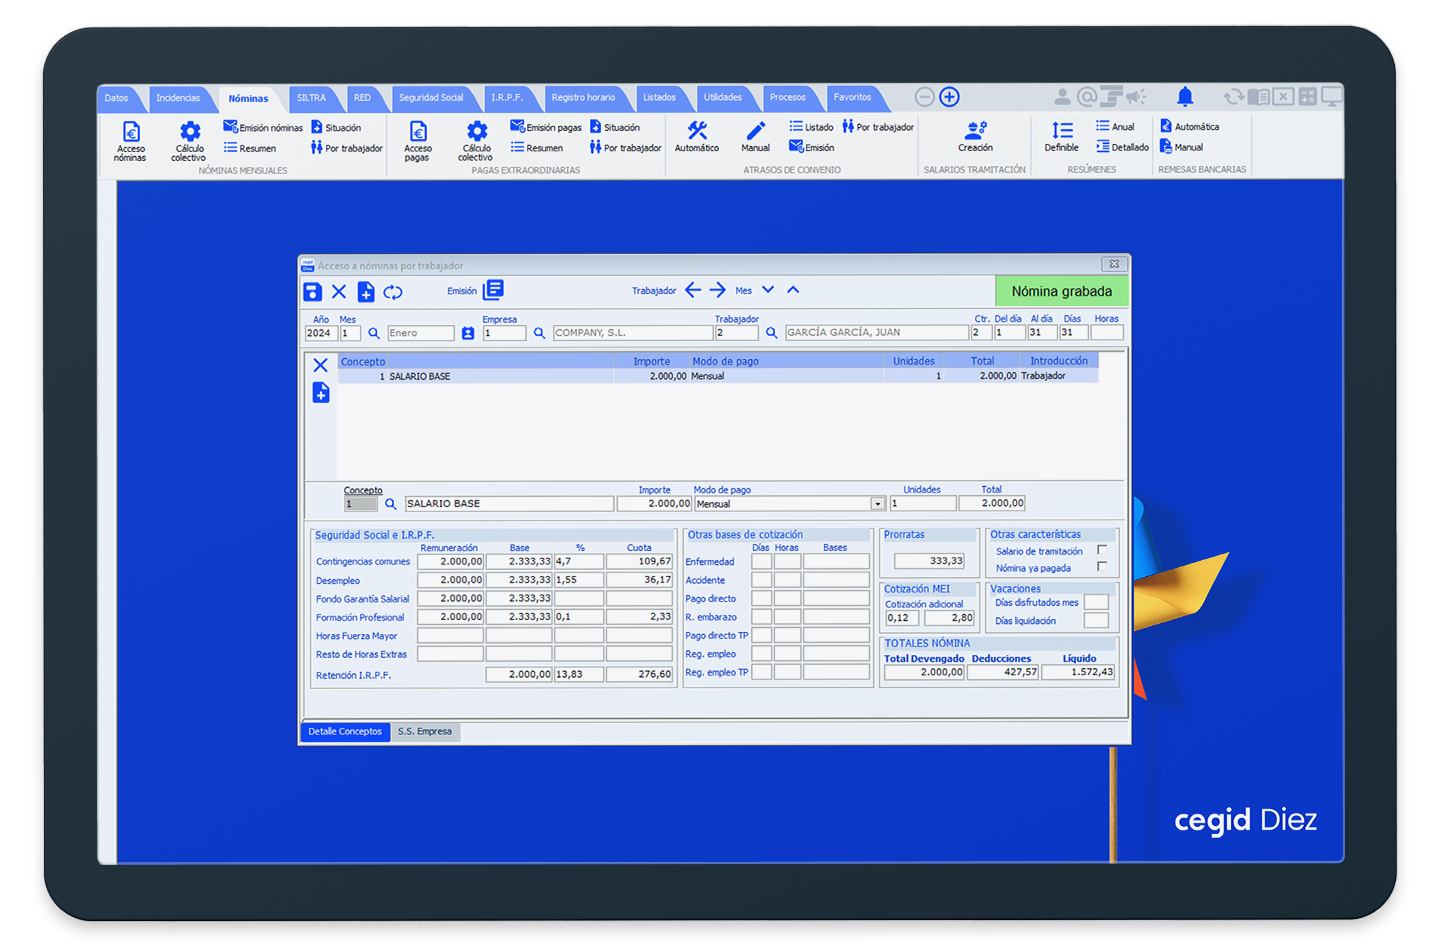Open Cálculo colectivo in Nóminas Mensuales
The width and height of the screenshot is (1440, 950).
point(189,140)
